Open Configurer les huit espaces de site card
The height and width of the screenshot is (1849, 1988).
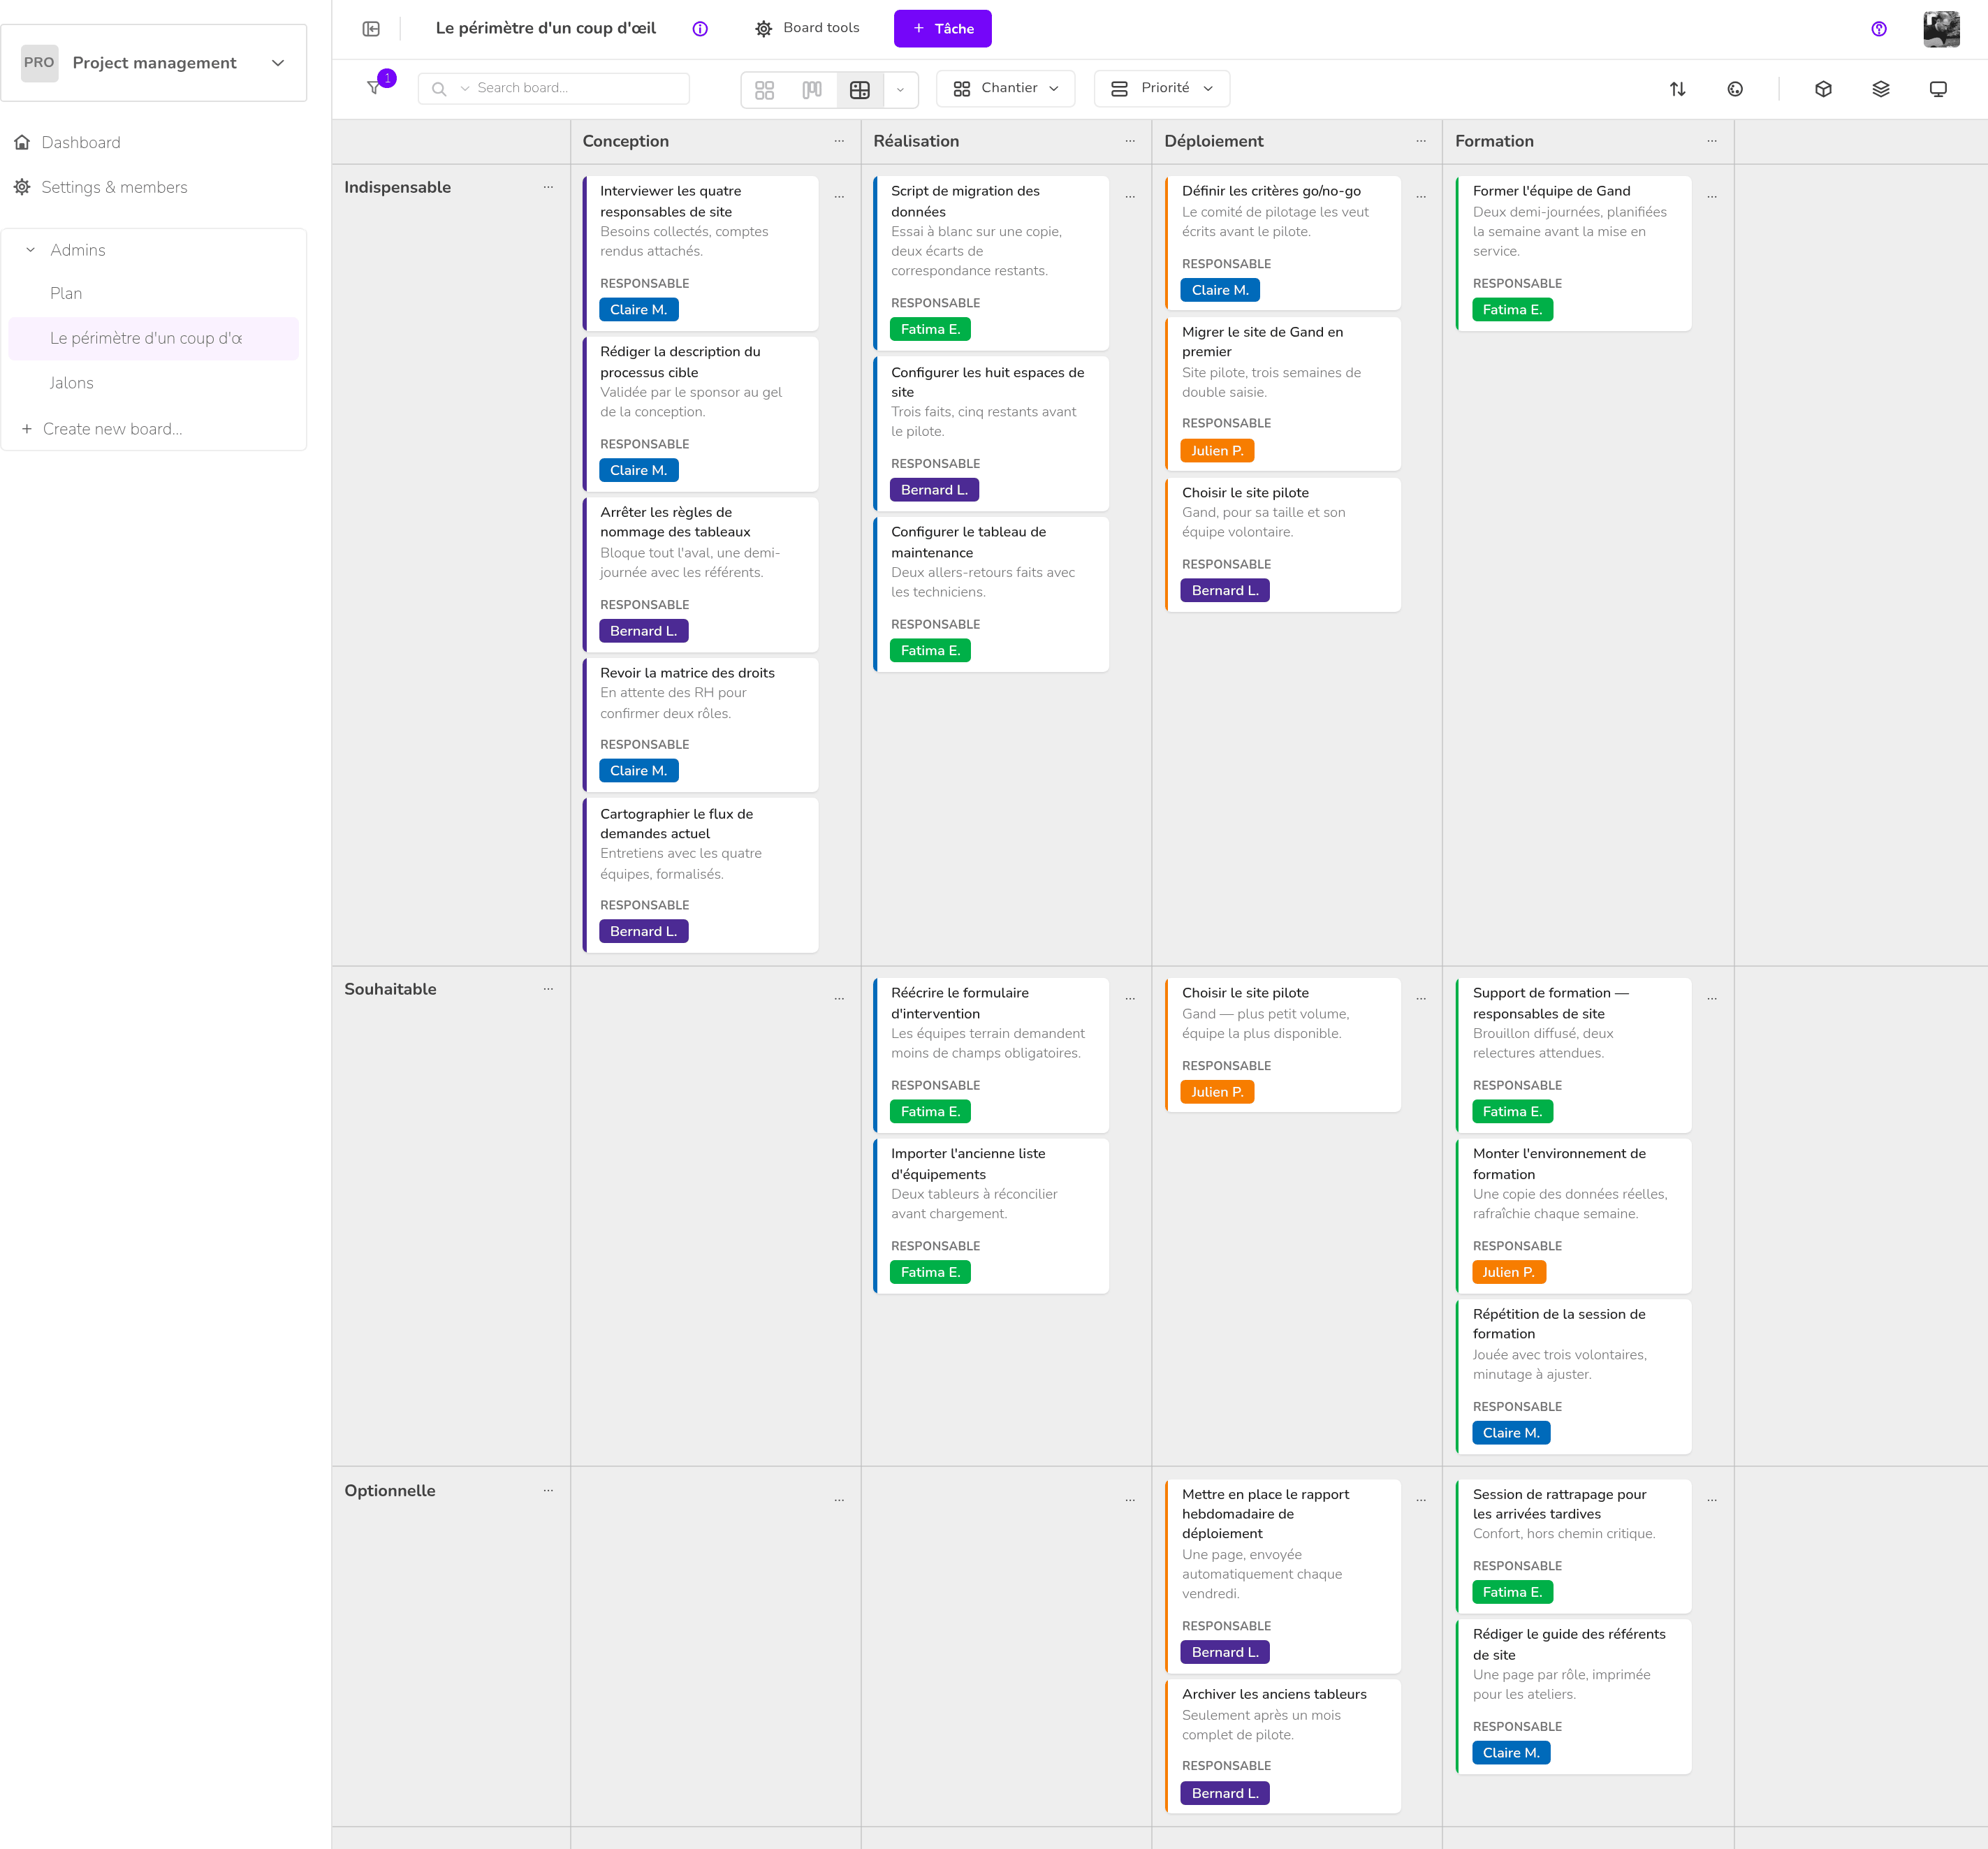tap(992, 433)
